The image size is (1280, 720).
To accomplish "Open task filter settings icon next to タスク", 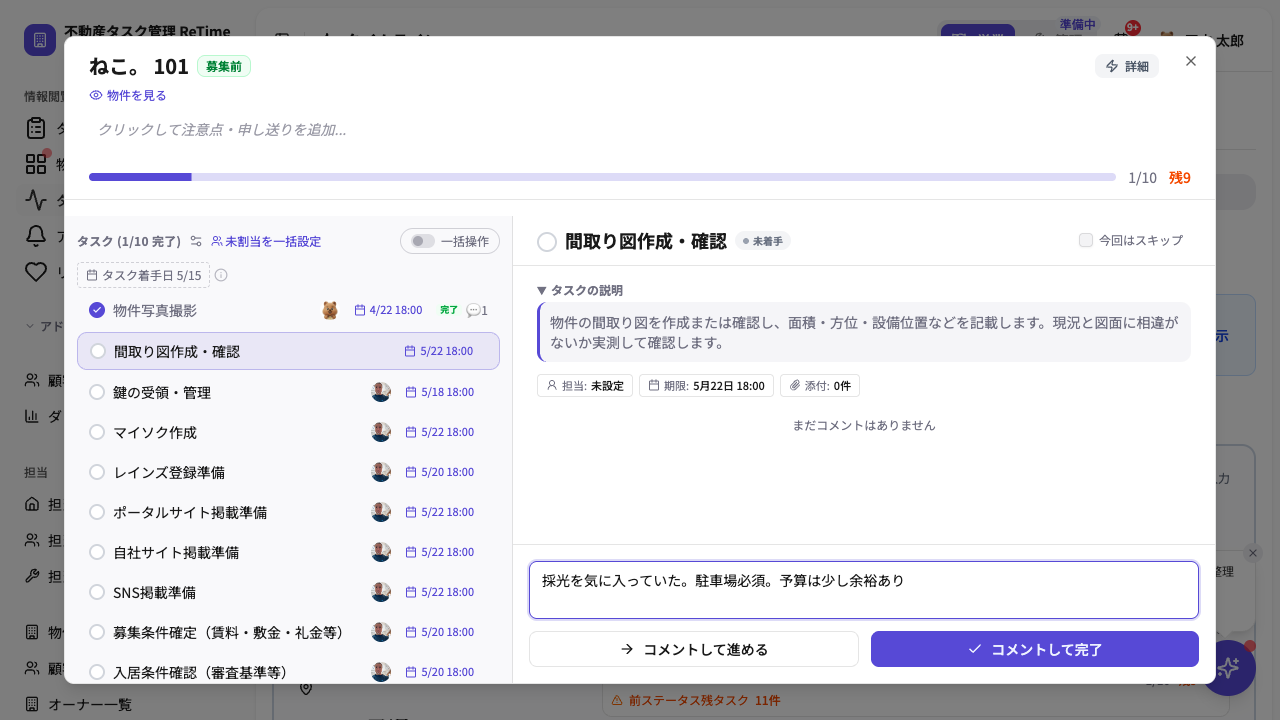I will click(196, 241).
